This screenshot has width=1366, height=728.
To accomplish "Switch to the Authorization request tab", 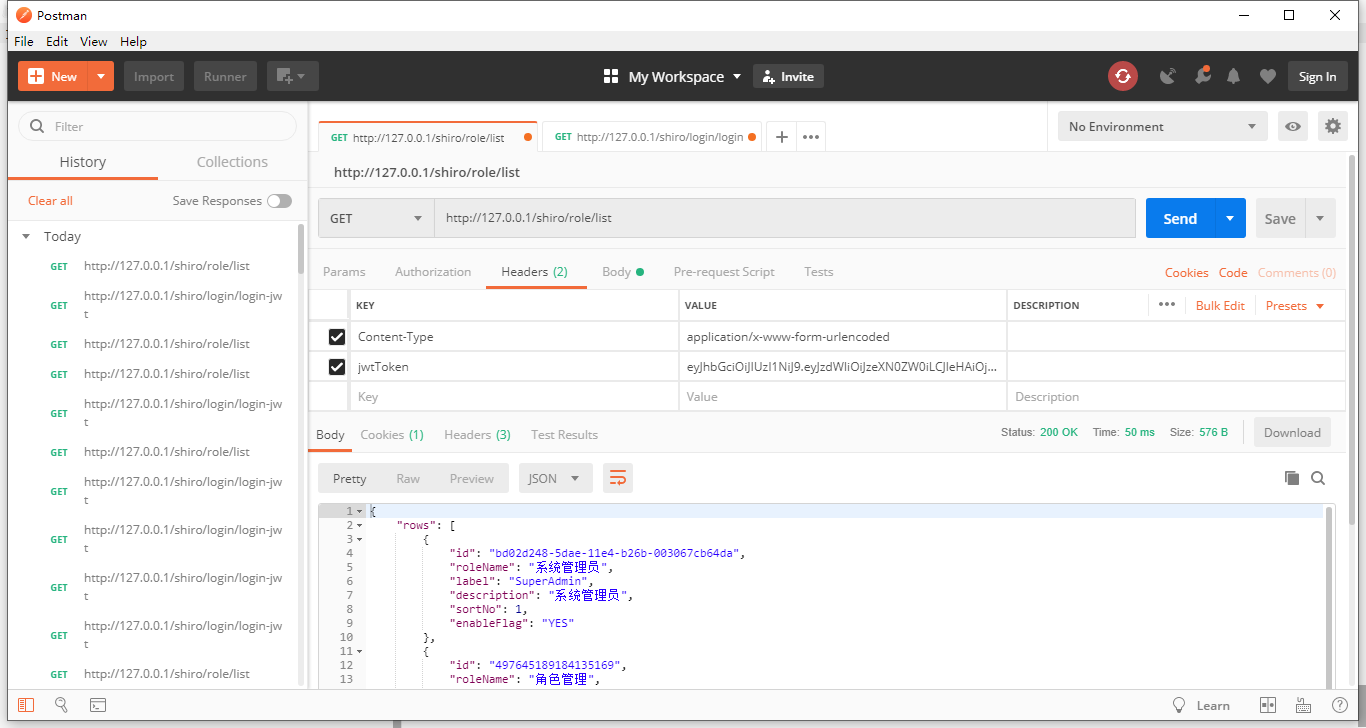I will 433,272.
